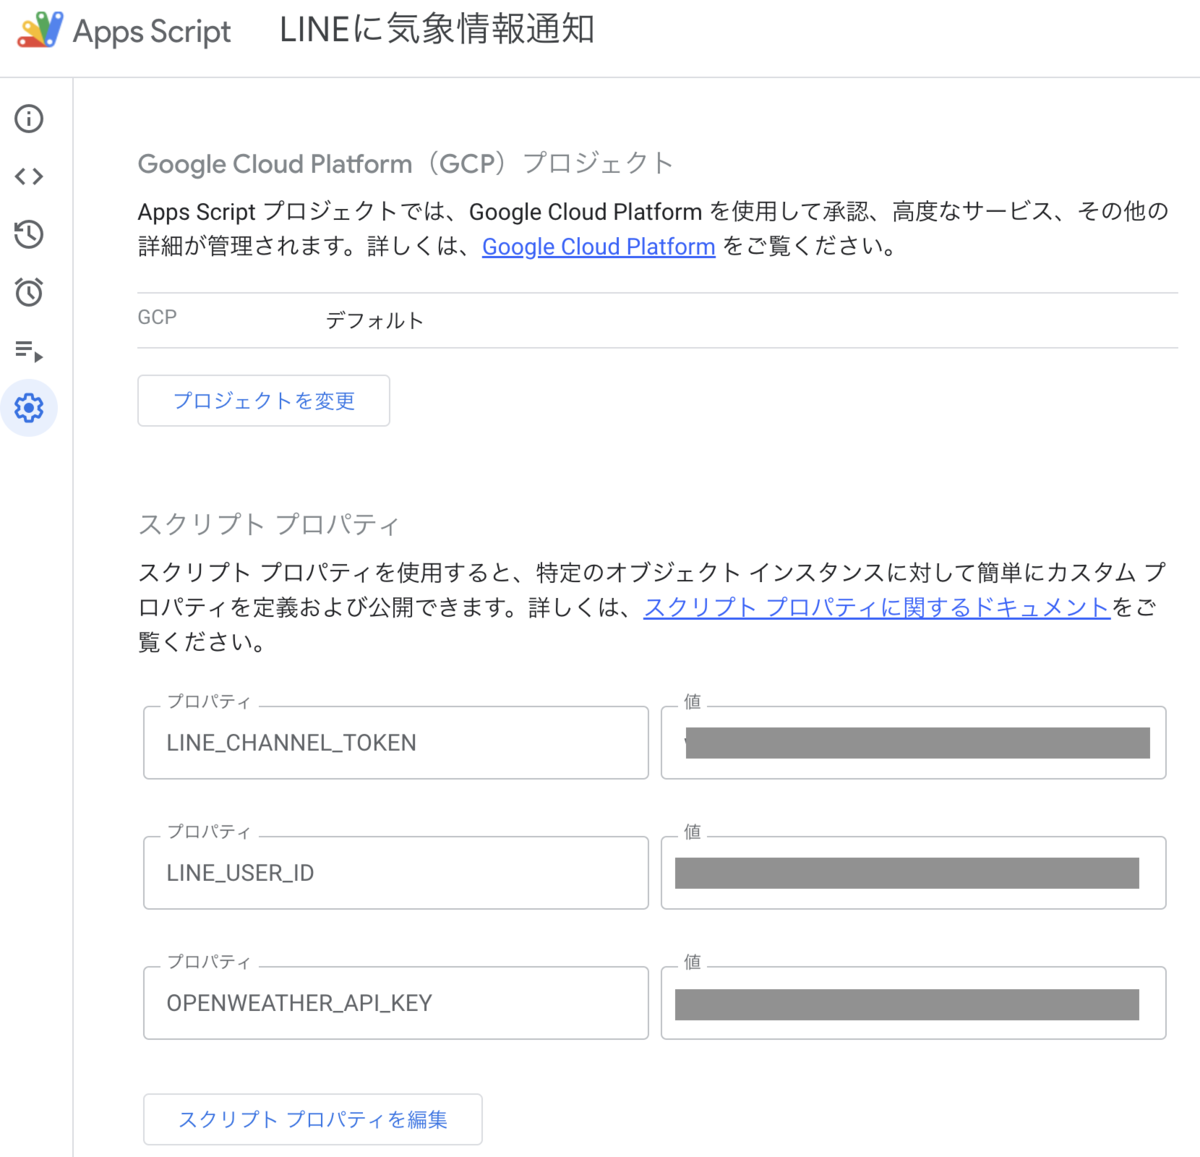Click the LINE_CHANNEL_TOKEN property field
The image size is (1200, 1157).
(396, 743)
